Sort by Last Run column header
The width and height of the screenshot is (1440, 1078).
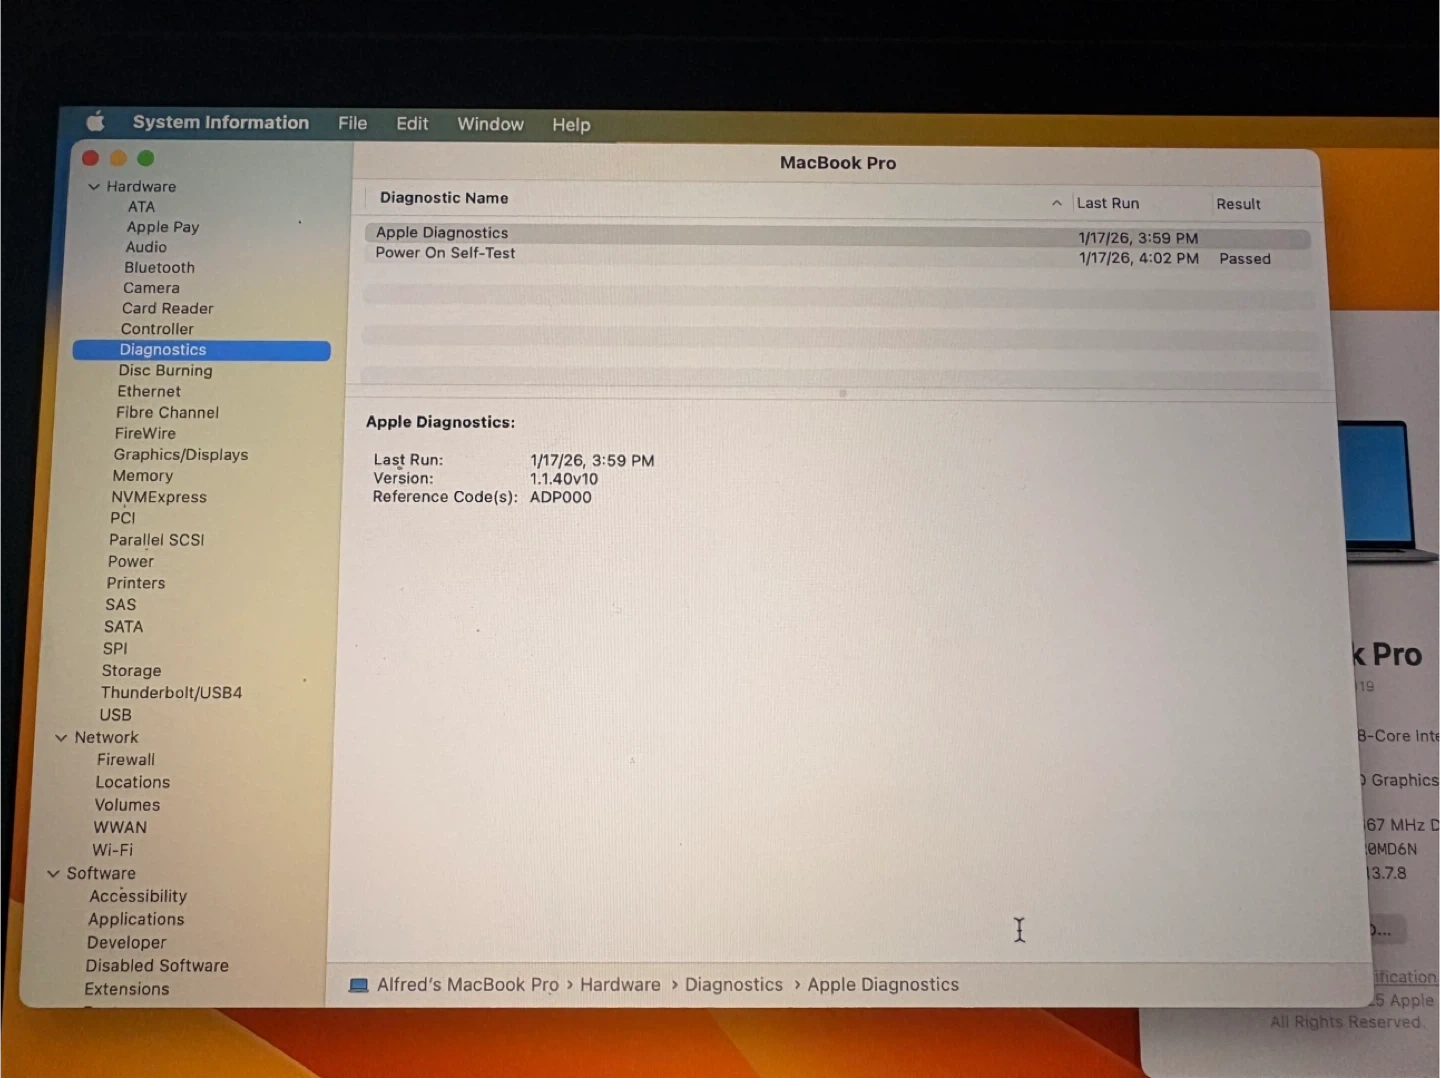point(1107,203)
